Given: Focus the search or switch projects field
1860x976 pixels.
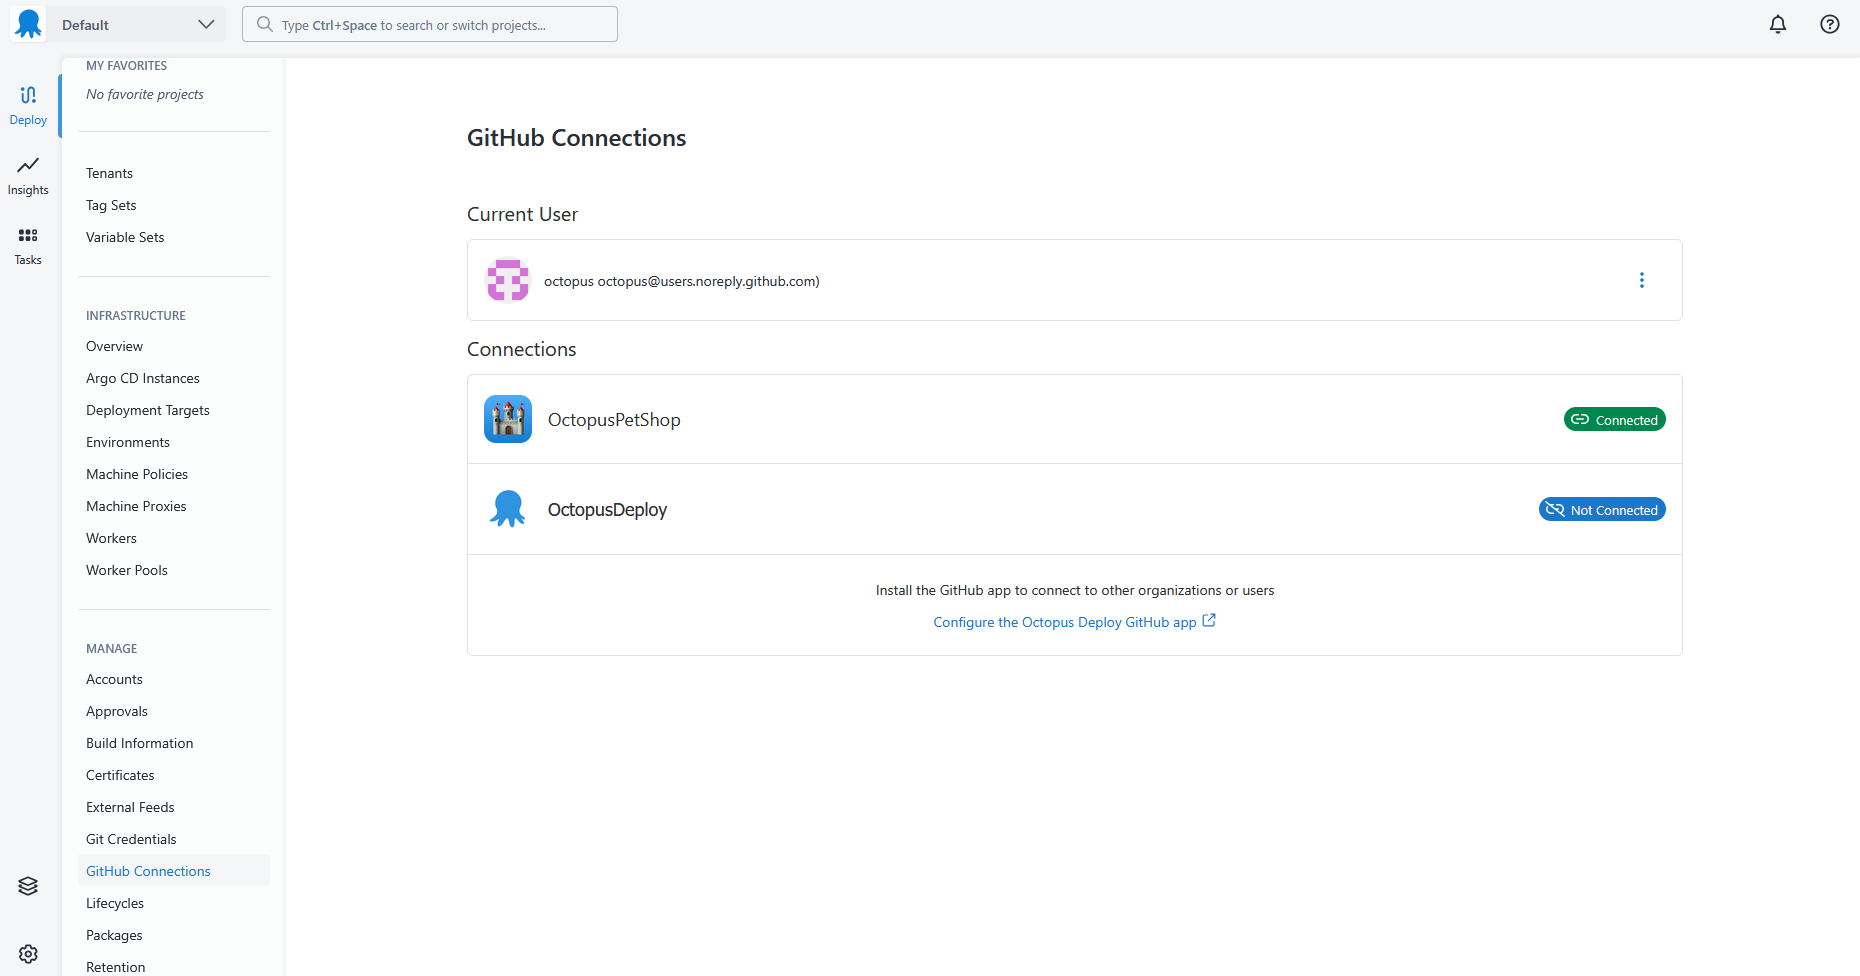Looking at the screenshot, I should click(430, 24).
